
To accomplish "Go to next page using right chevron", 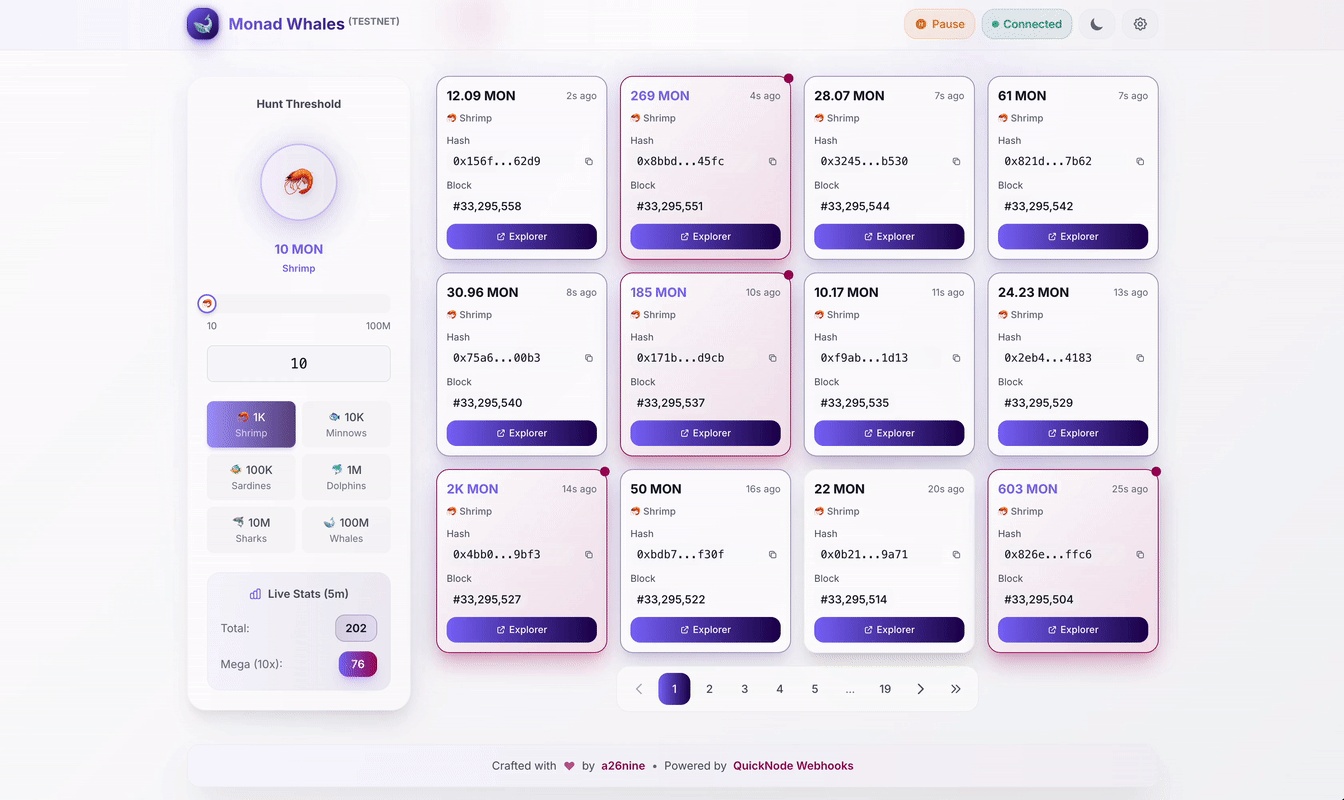I will [x=920, y=689].
